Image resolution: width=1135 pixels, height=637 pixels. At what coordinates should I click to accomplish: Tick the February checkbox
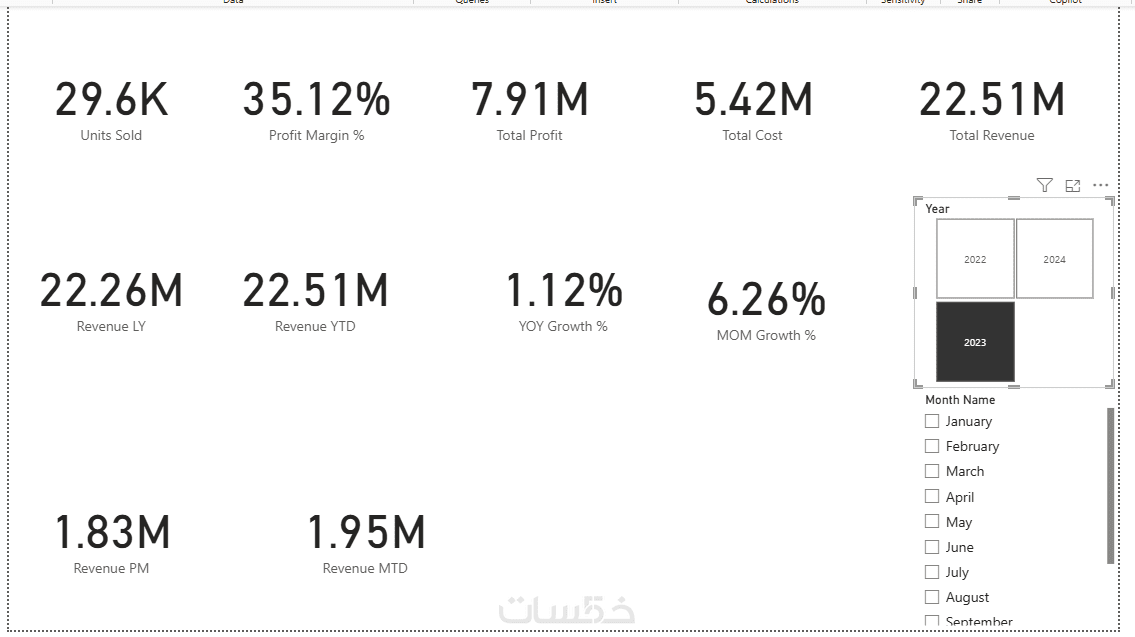click(932, 446)
